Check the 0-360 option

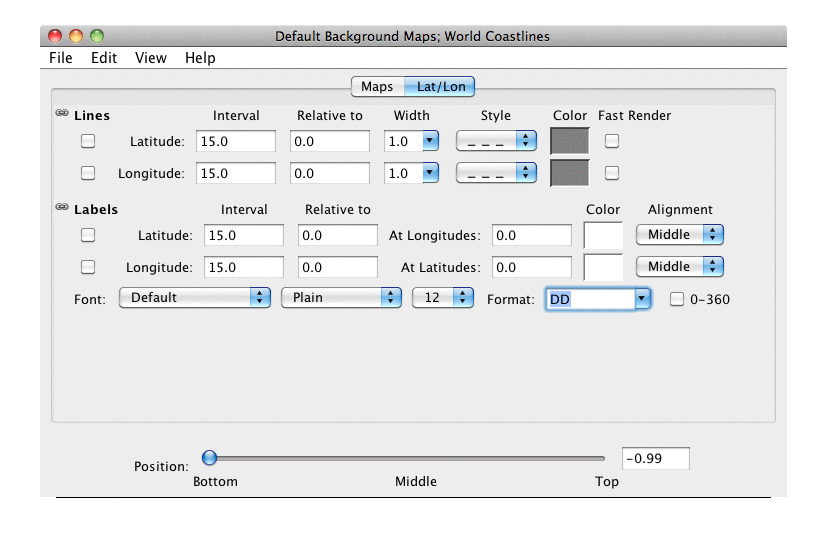tap(677, 299)
